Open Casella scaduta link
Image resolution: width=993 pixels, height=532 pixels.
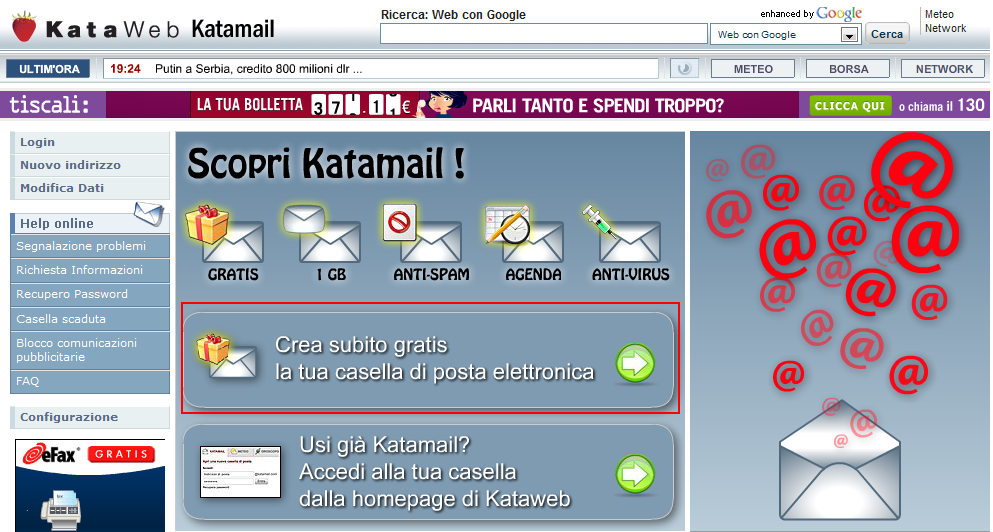90,319
